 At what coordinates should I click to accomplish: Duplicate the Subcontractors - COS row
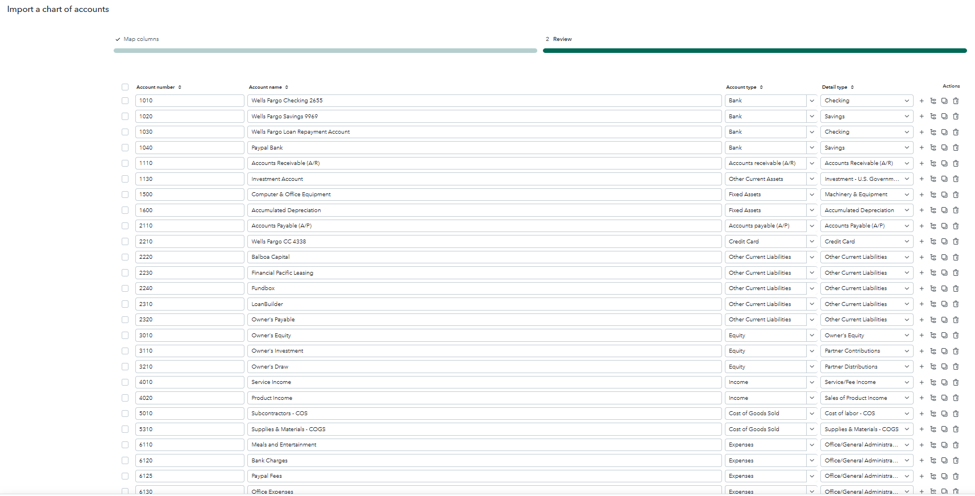pos(944,413)
